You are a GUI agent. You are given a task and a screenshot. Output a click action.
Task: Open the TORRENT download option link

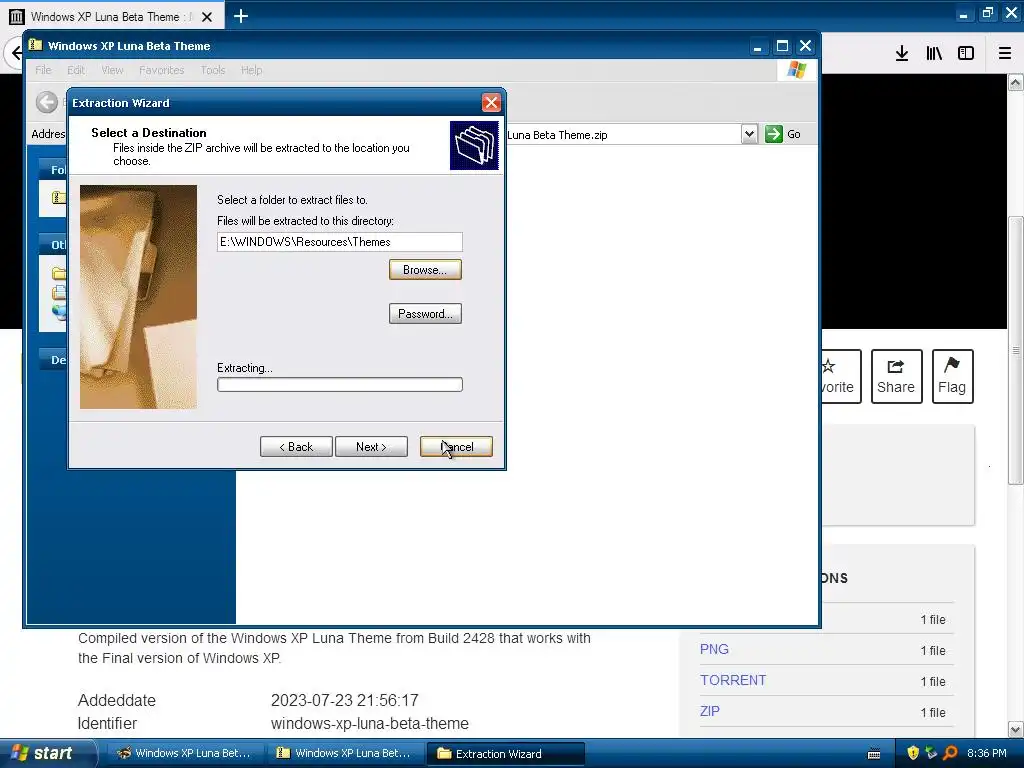[733, 680]
